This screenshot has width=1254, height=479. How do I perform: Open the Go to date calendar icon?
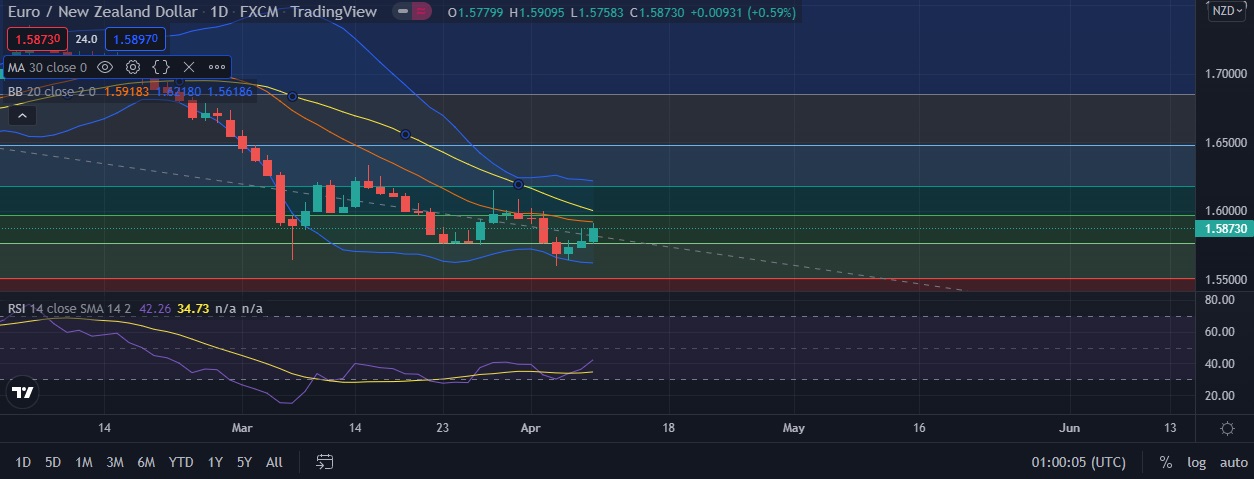[x=325, y=462]
